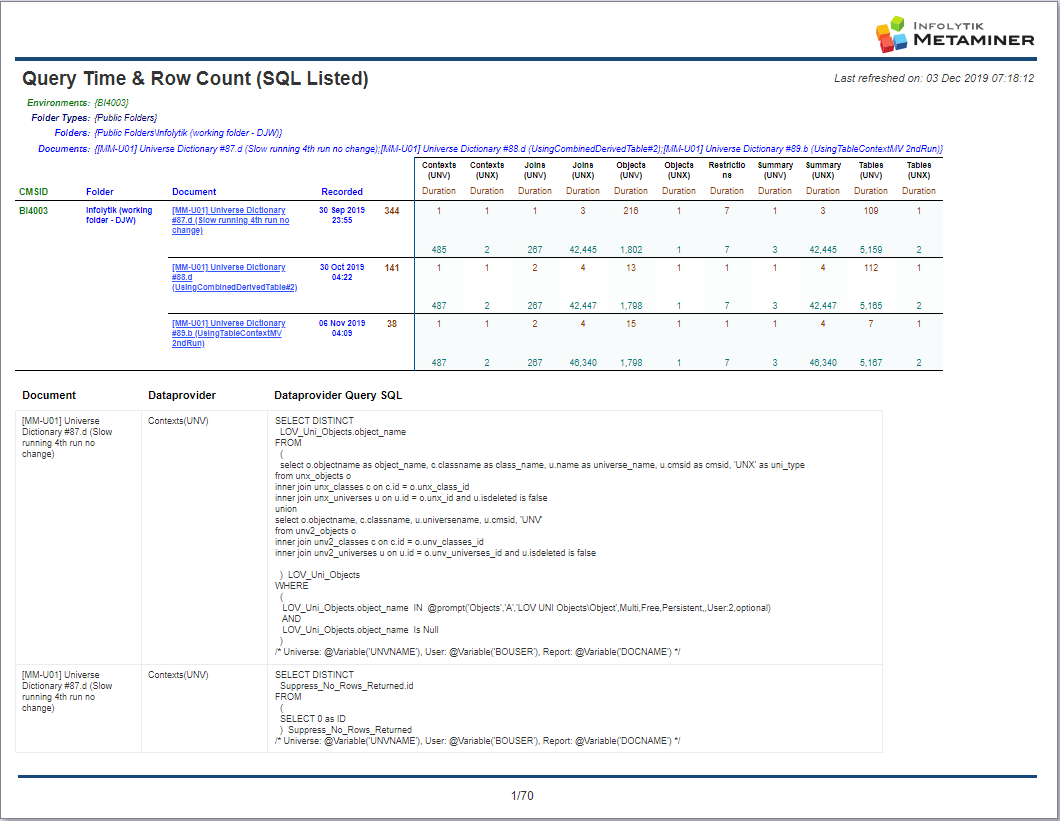Screen dimensions: 1060x821
Task: Click the Joins (UNV) column header
Action: click(535, 170)
